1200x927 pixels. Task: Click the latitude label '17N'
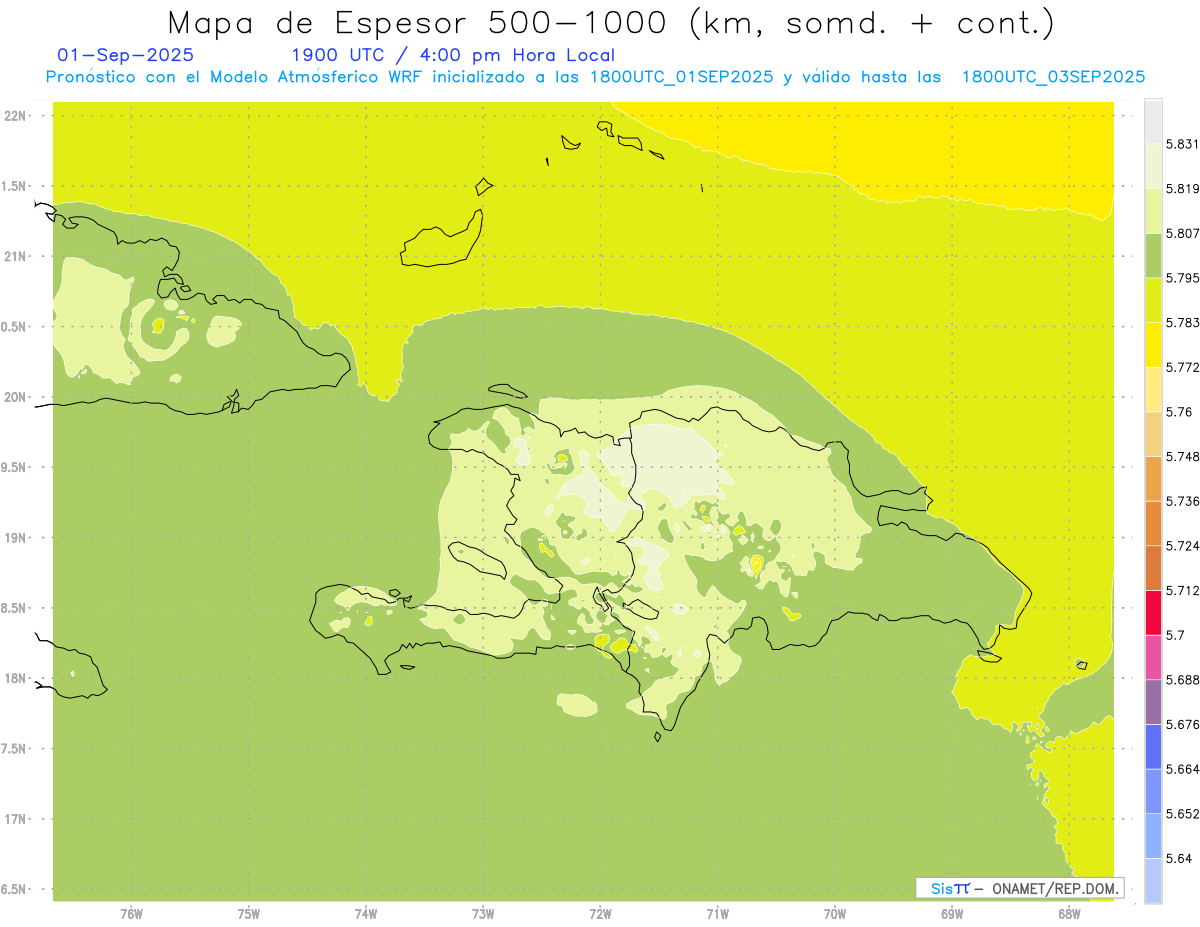[x=16, y=819]
